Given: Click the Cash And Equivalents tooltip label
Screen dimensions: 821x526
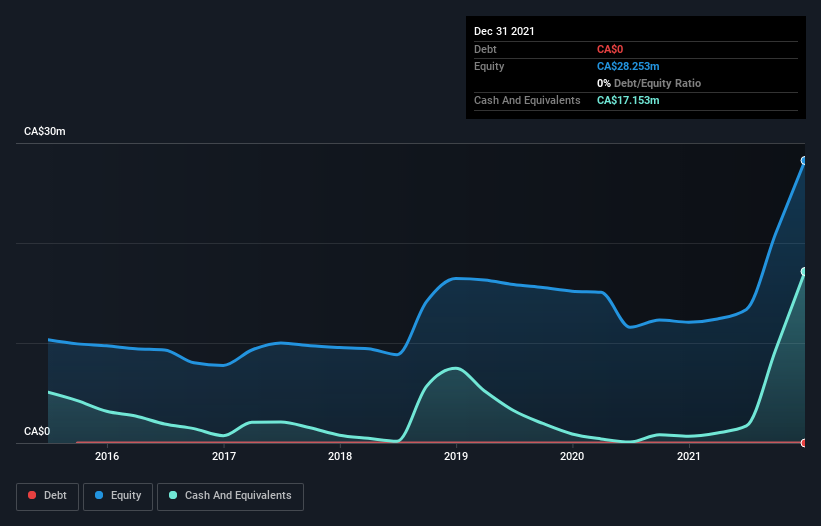Looking at the screenshot, I should 527,100.
